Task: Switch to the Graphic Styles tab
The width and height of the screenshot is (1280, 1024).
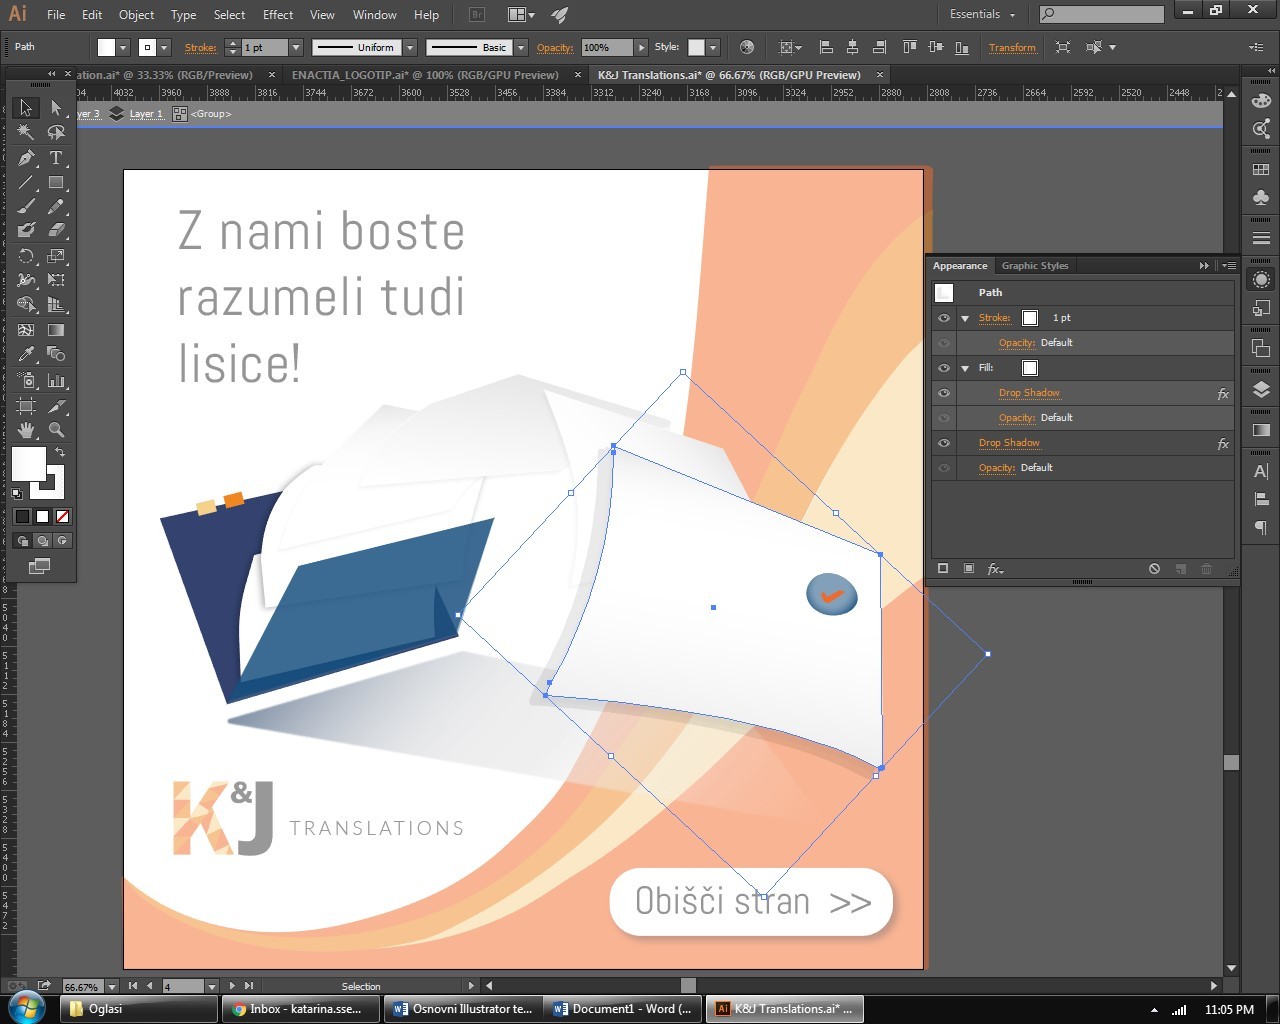Action: tap(1035, 266)
